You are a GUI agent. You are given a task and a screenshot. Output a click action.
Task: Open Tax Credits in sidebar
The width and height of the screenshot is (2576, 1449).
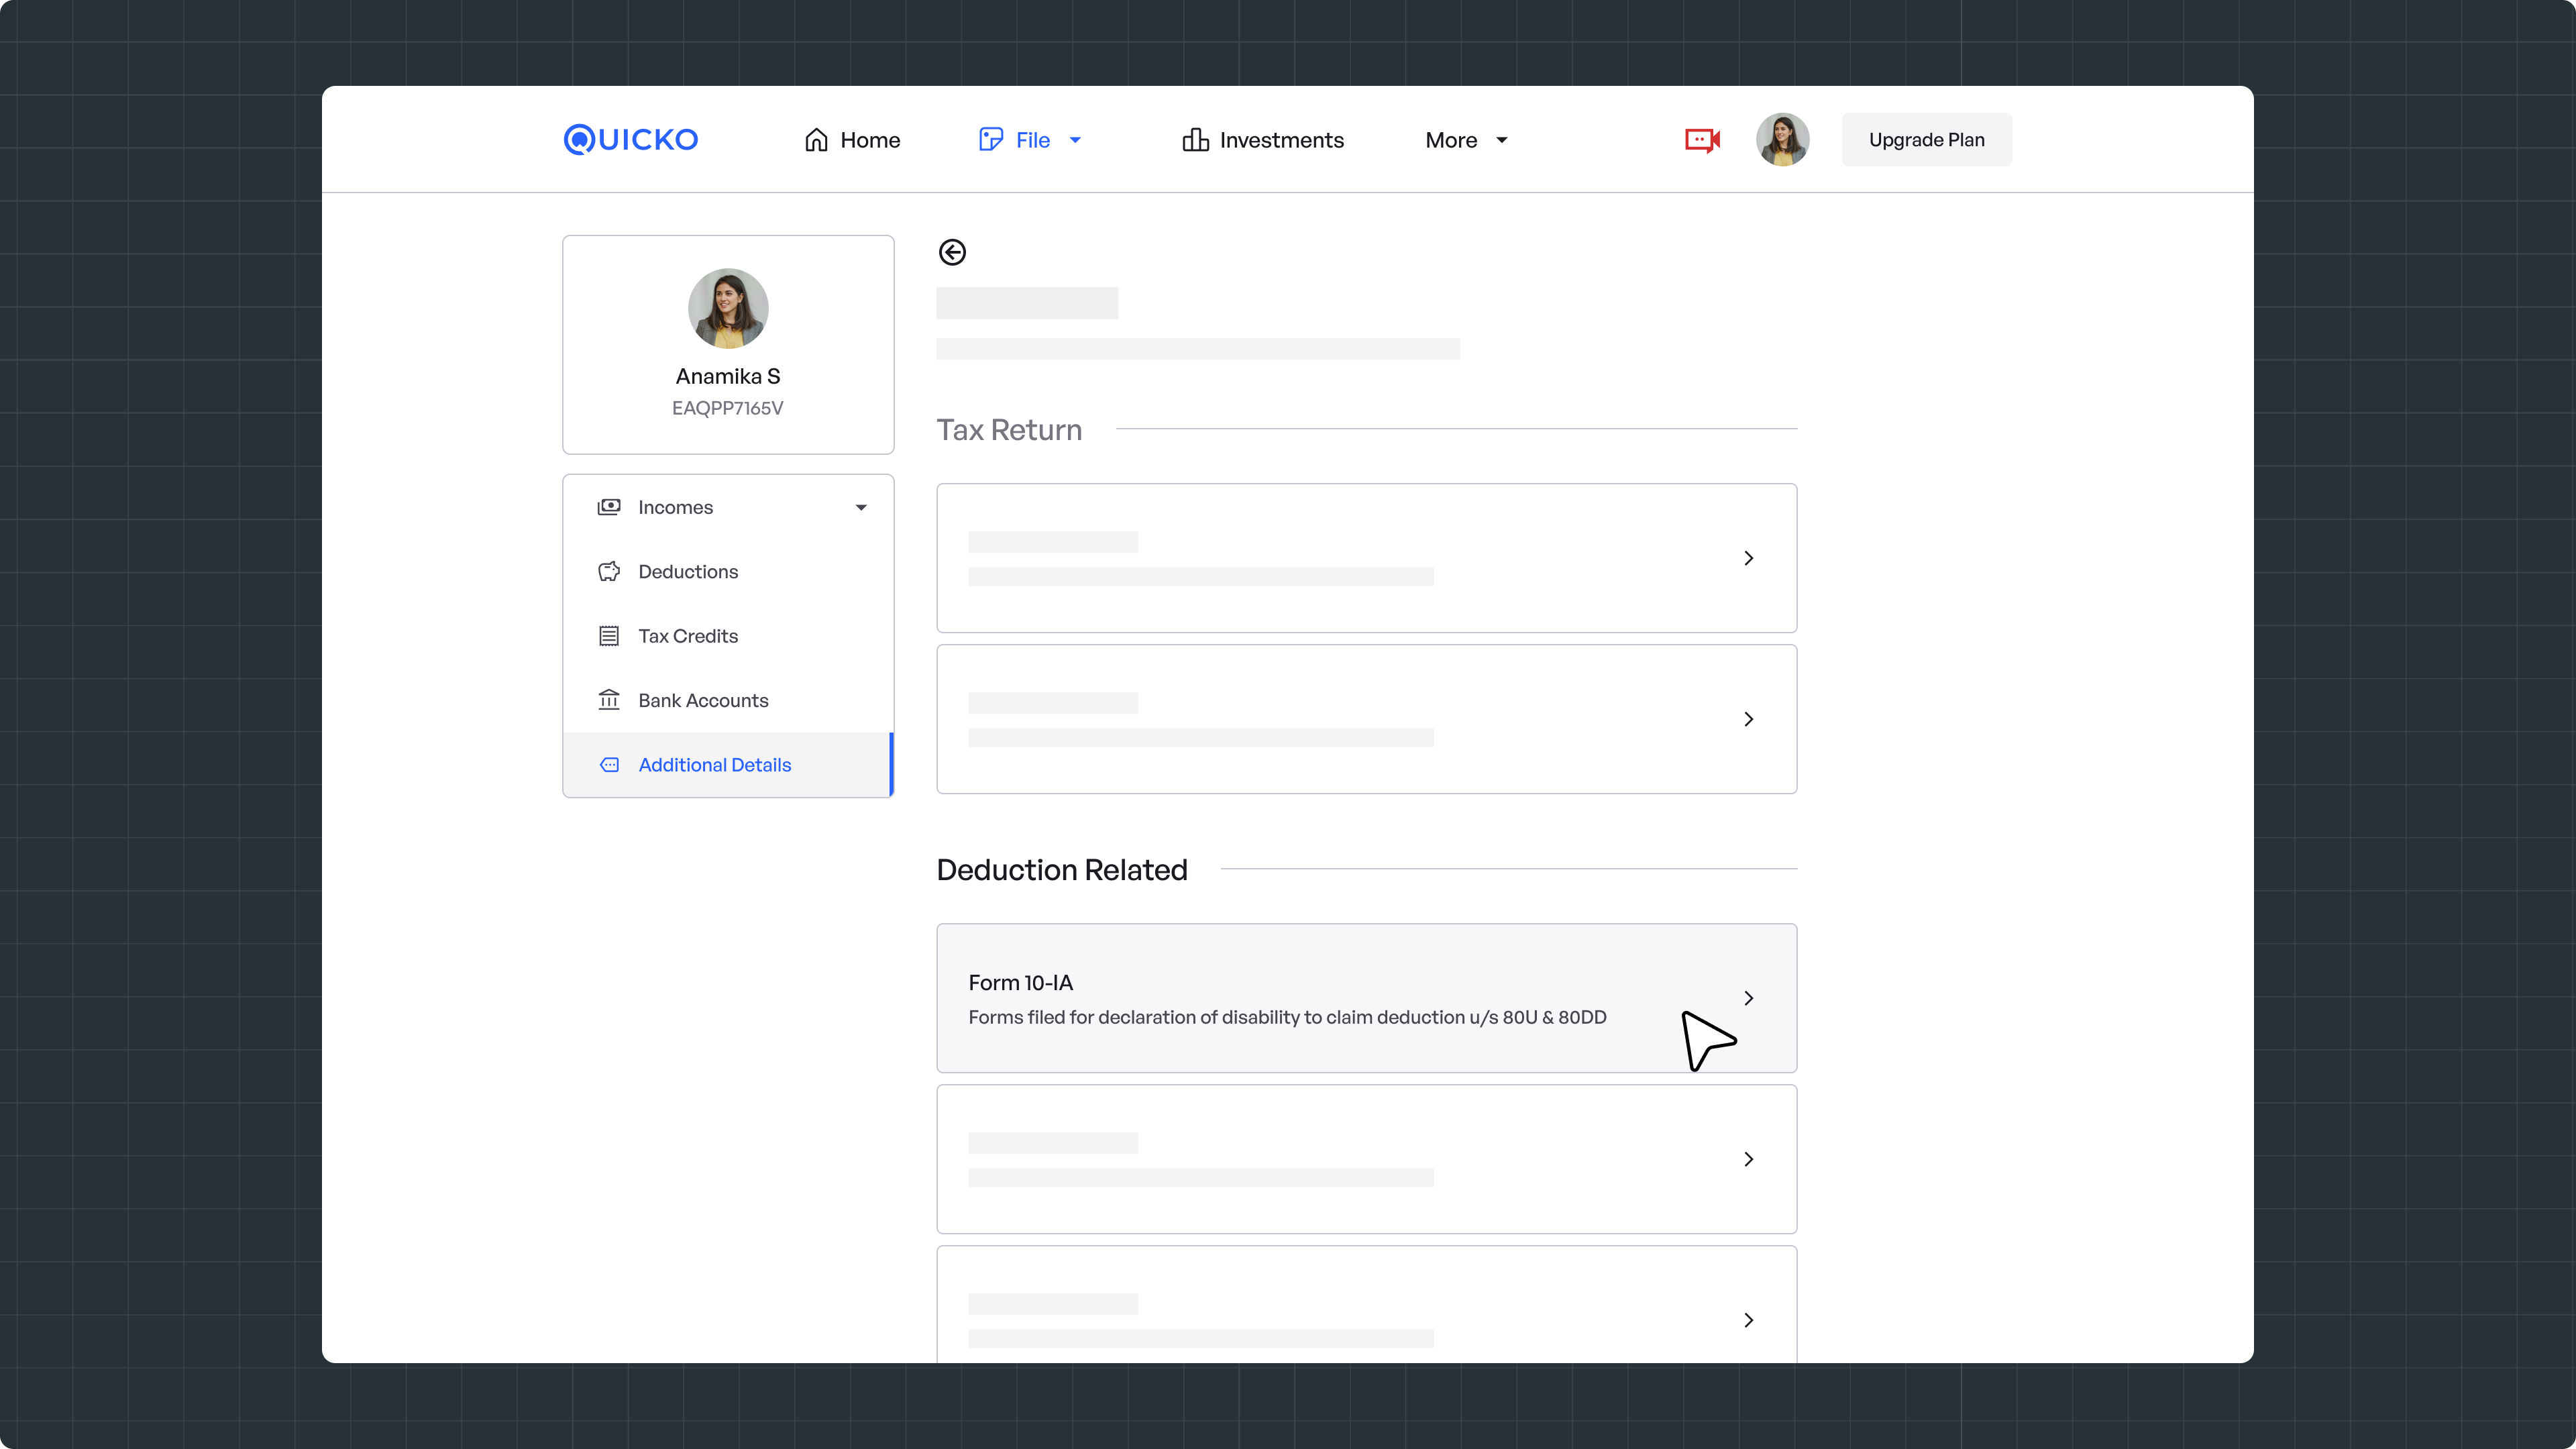point(728,636)
